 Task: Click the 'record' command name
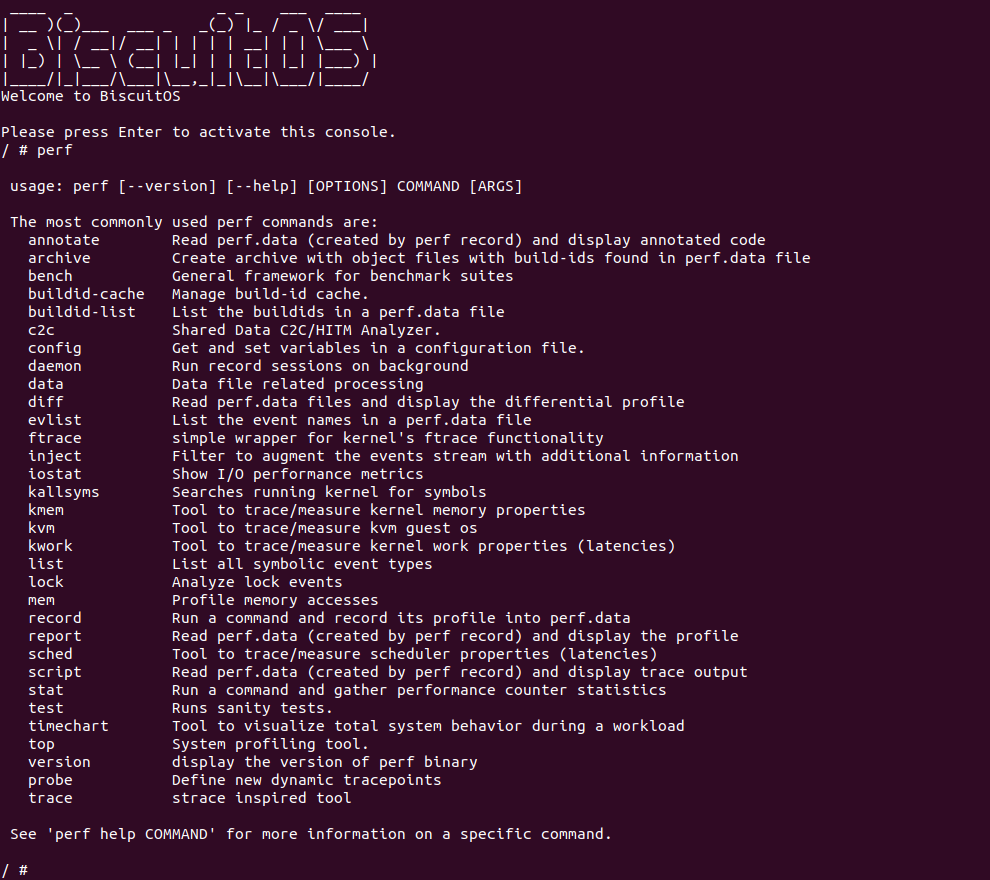coord(55,618)
